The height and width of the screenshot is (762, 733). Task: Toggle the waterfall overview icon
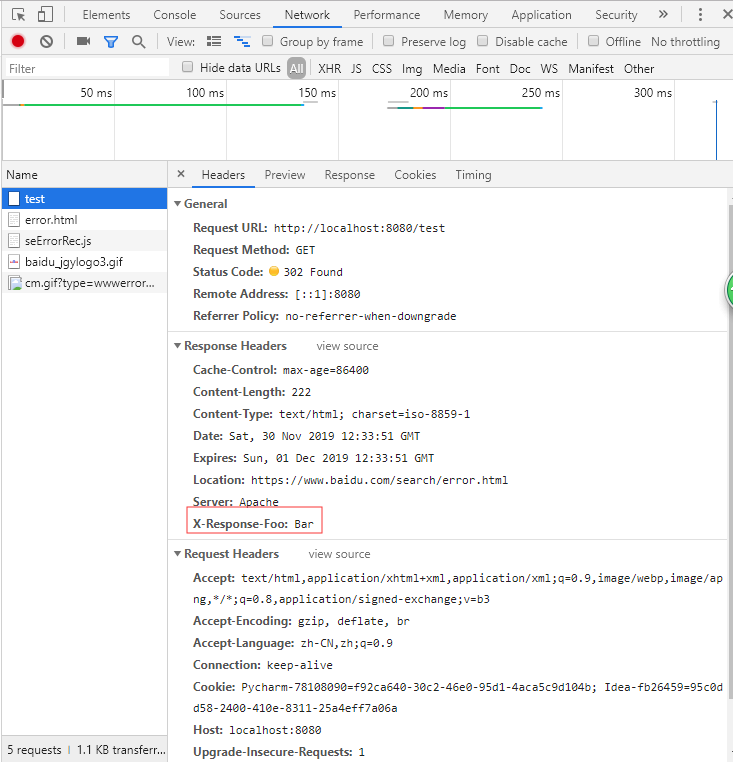point(242,42)
